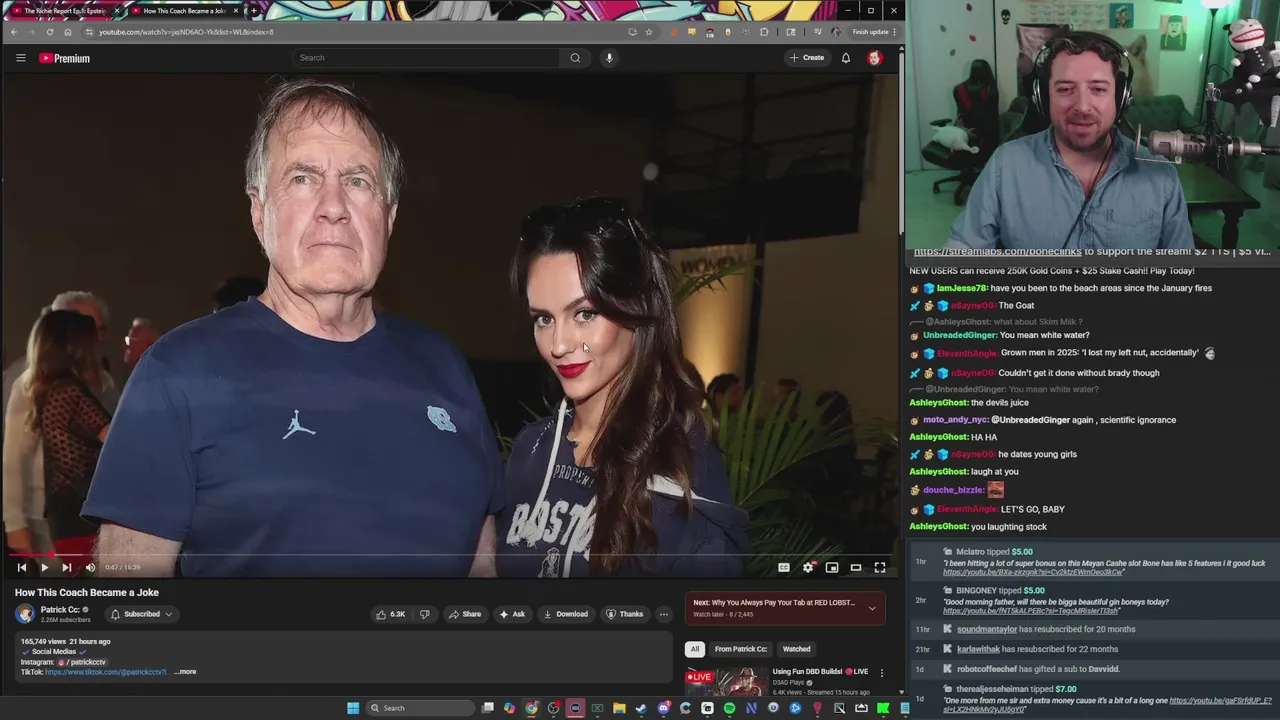The image size is (1280, 720).
Task: Click the Windows taskbar Search box
Action: tap(418, 708)
